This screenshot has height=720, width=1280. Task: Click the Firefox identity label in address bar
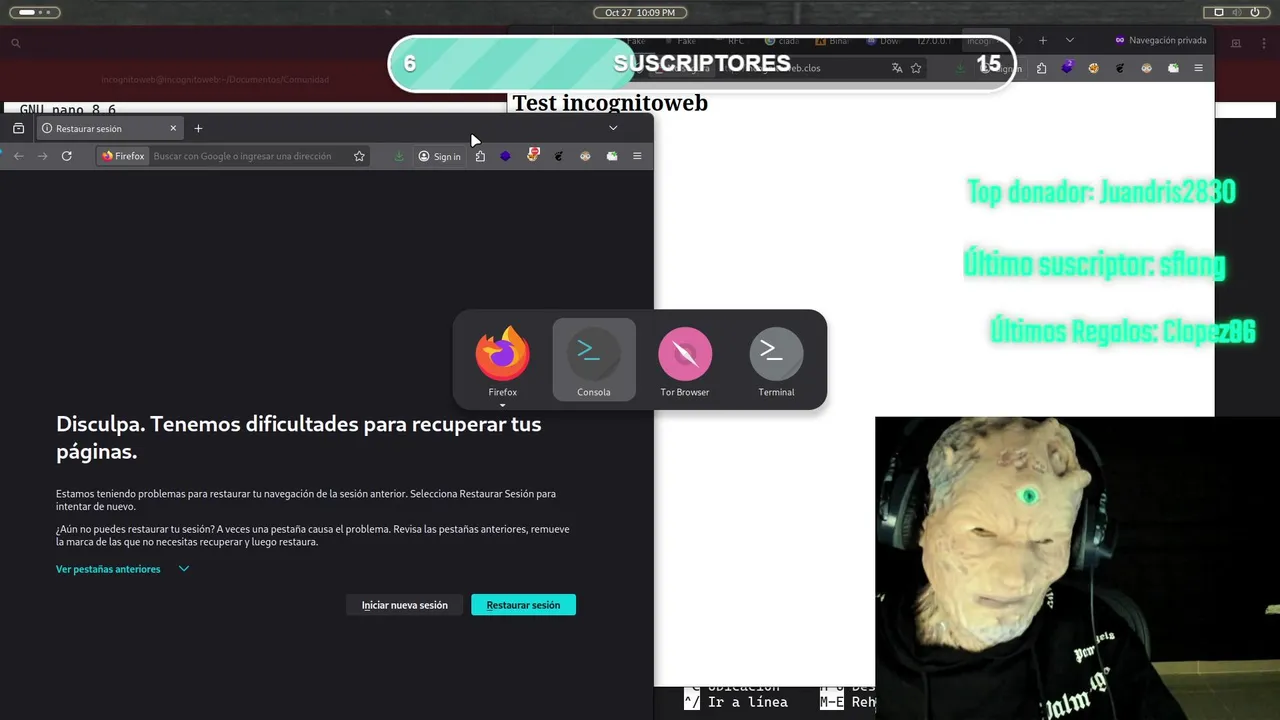[123, 156]
